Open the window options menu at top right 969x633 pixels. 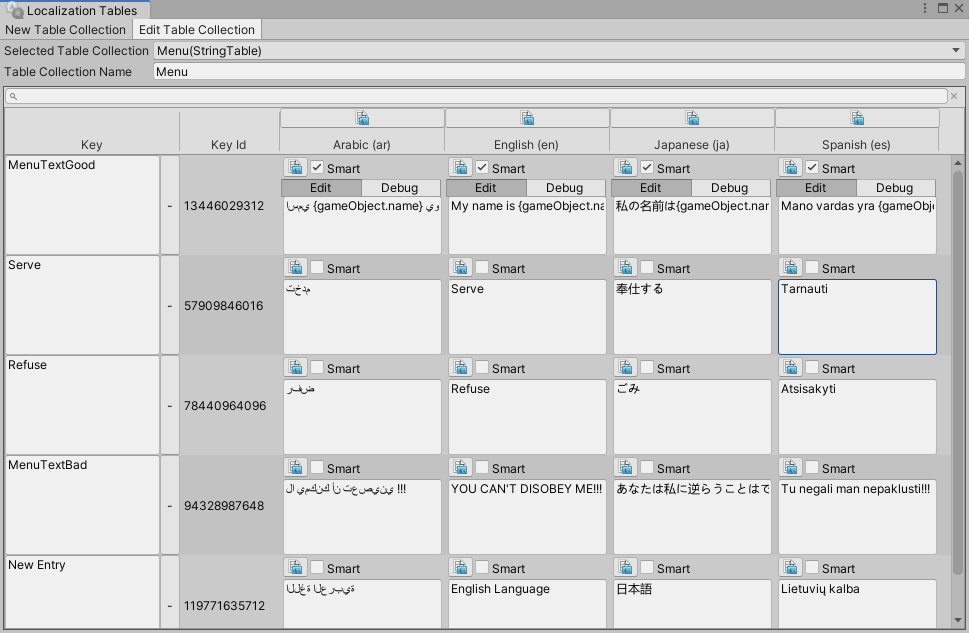[x=924, y=9]
